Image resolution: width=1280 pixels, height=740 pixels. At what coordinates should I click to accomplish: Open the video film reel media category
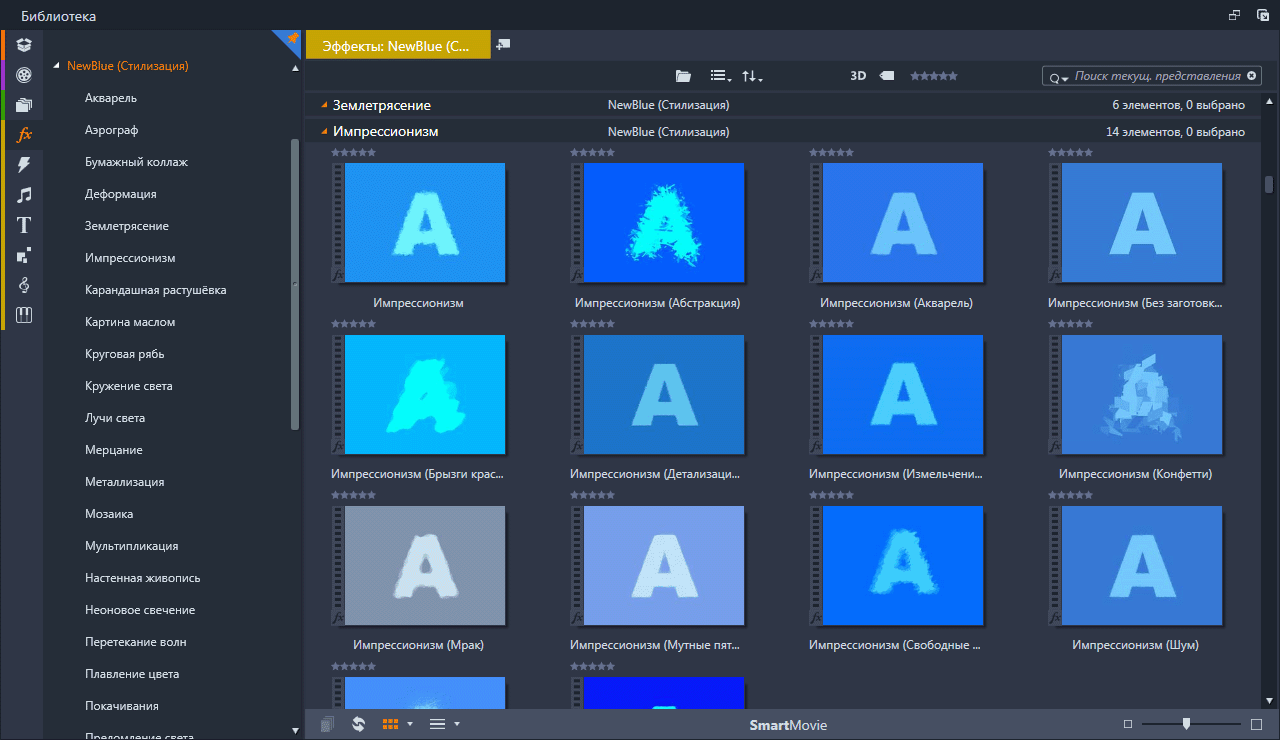[24, 74]
